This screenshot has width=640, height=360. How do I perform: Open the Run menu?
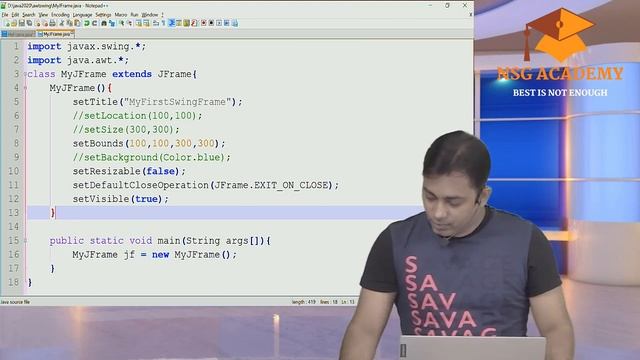(x=134, y=15)
